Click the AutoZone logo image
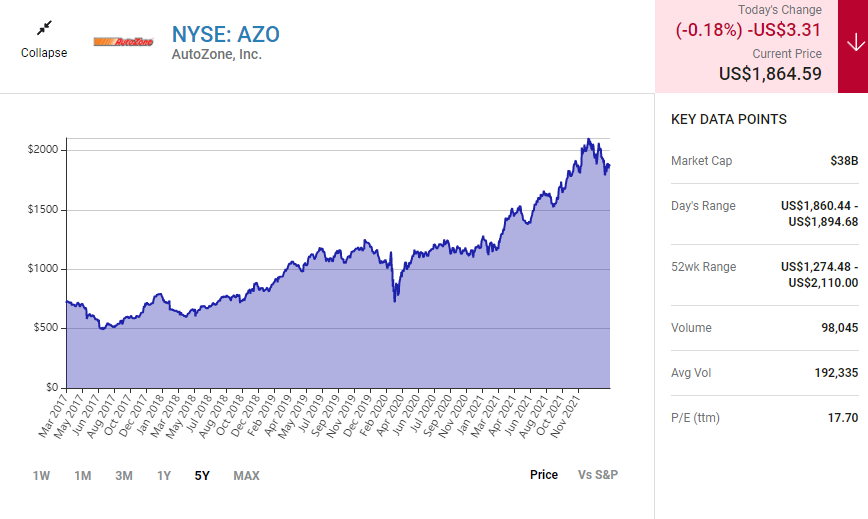This screenshot has height=519, width=868. (x=122, y=42)
